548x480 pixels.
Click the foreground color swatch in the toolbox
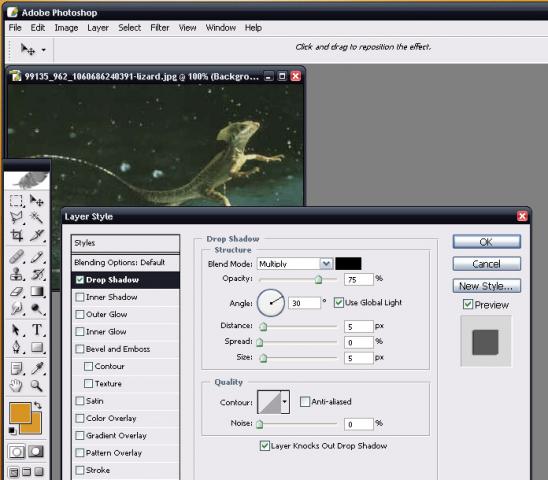point(20,413)
